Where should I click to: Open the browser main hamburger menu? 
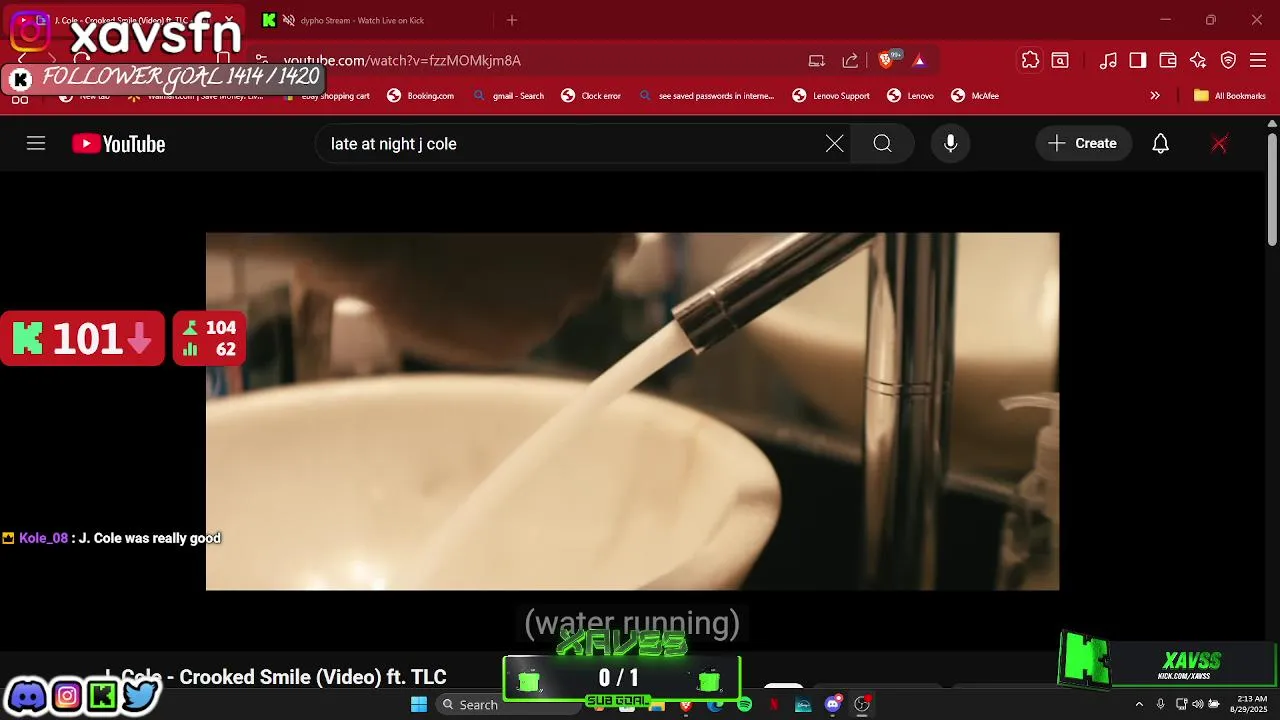pyautogui.click(x=1258, y=61)
